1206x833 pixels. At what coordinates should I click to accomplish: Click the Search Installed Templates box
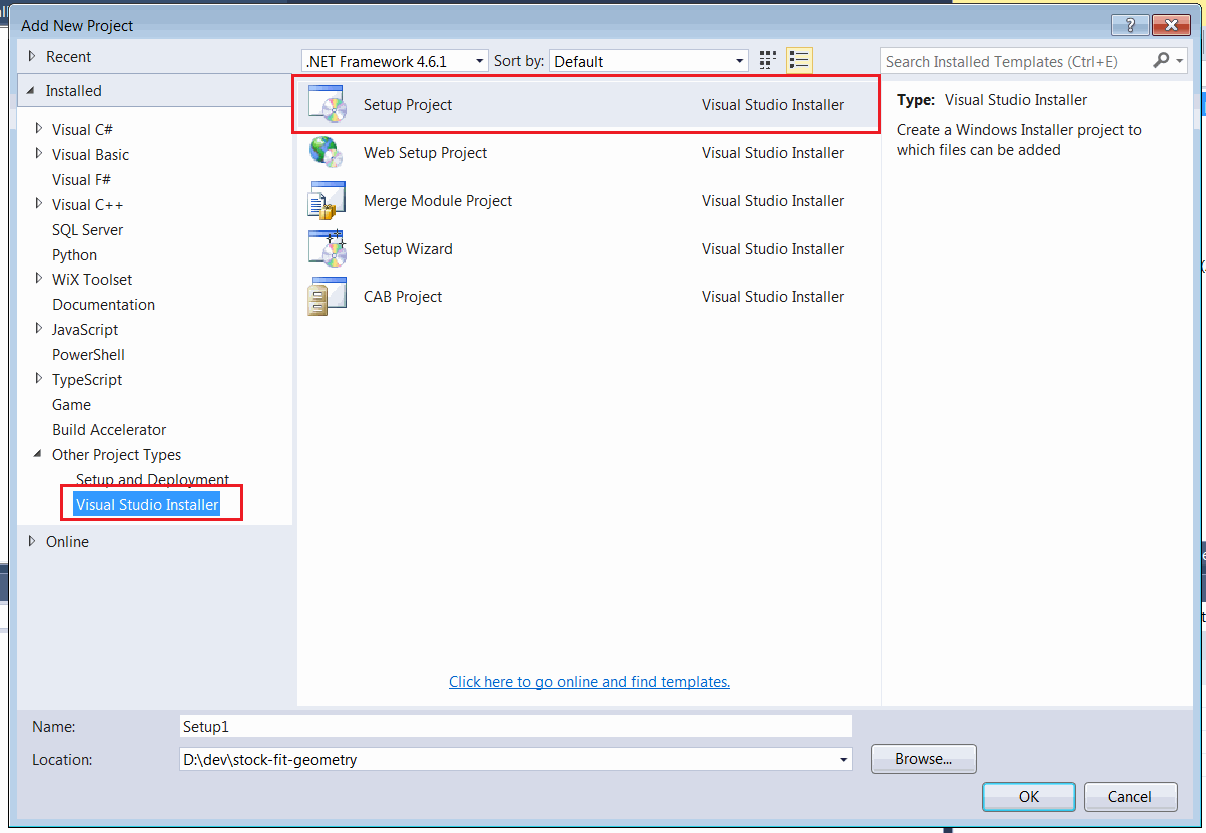1015,61
